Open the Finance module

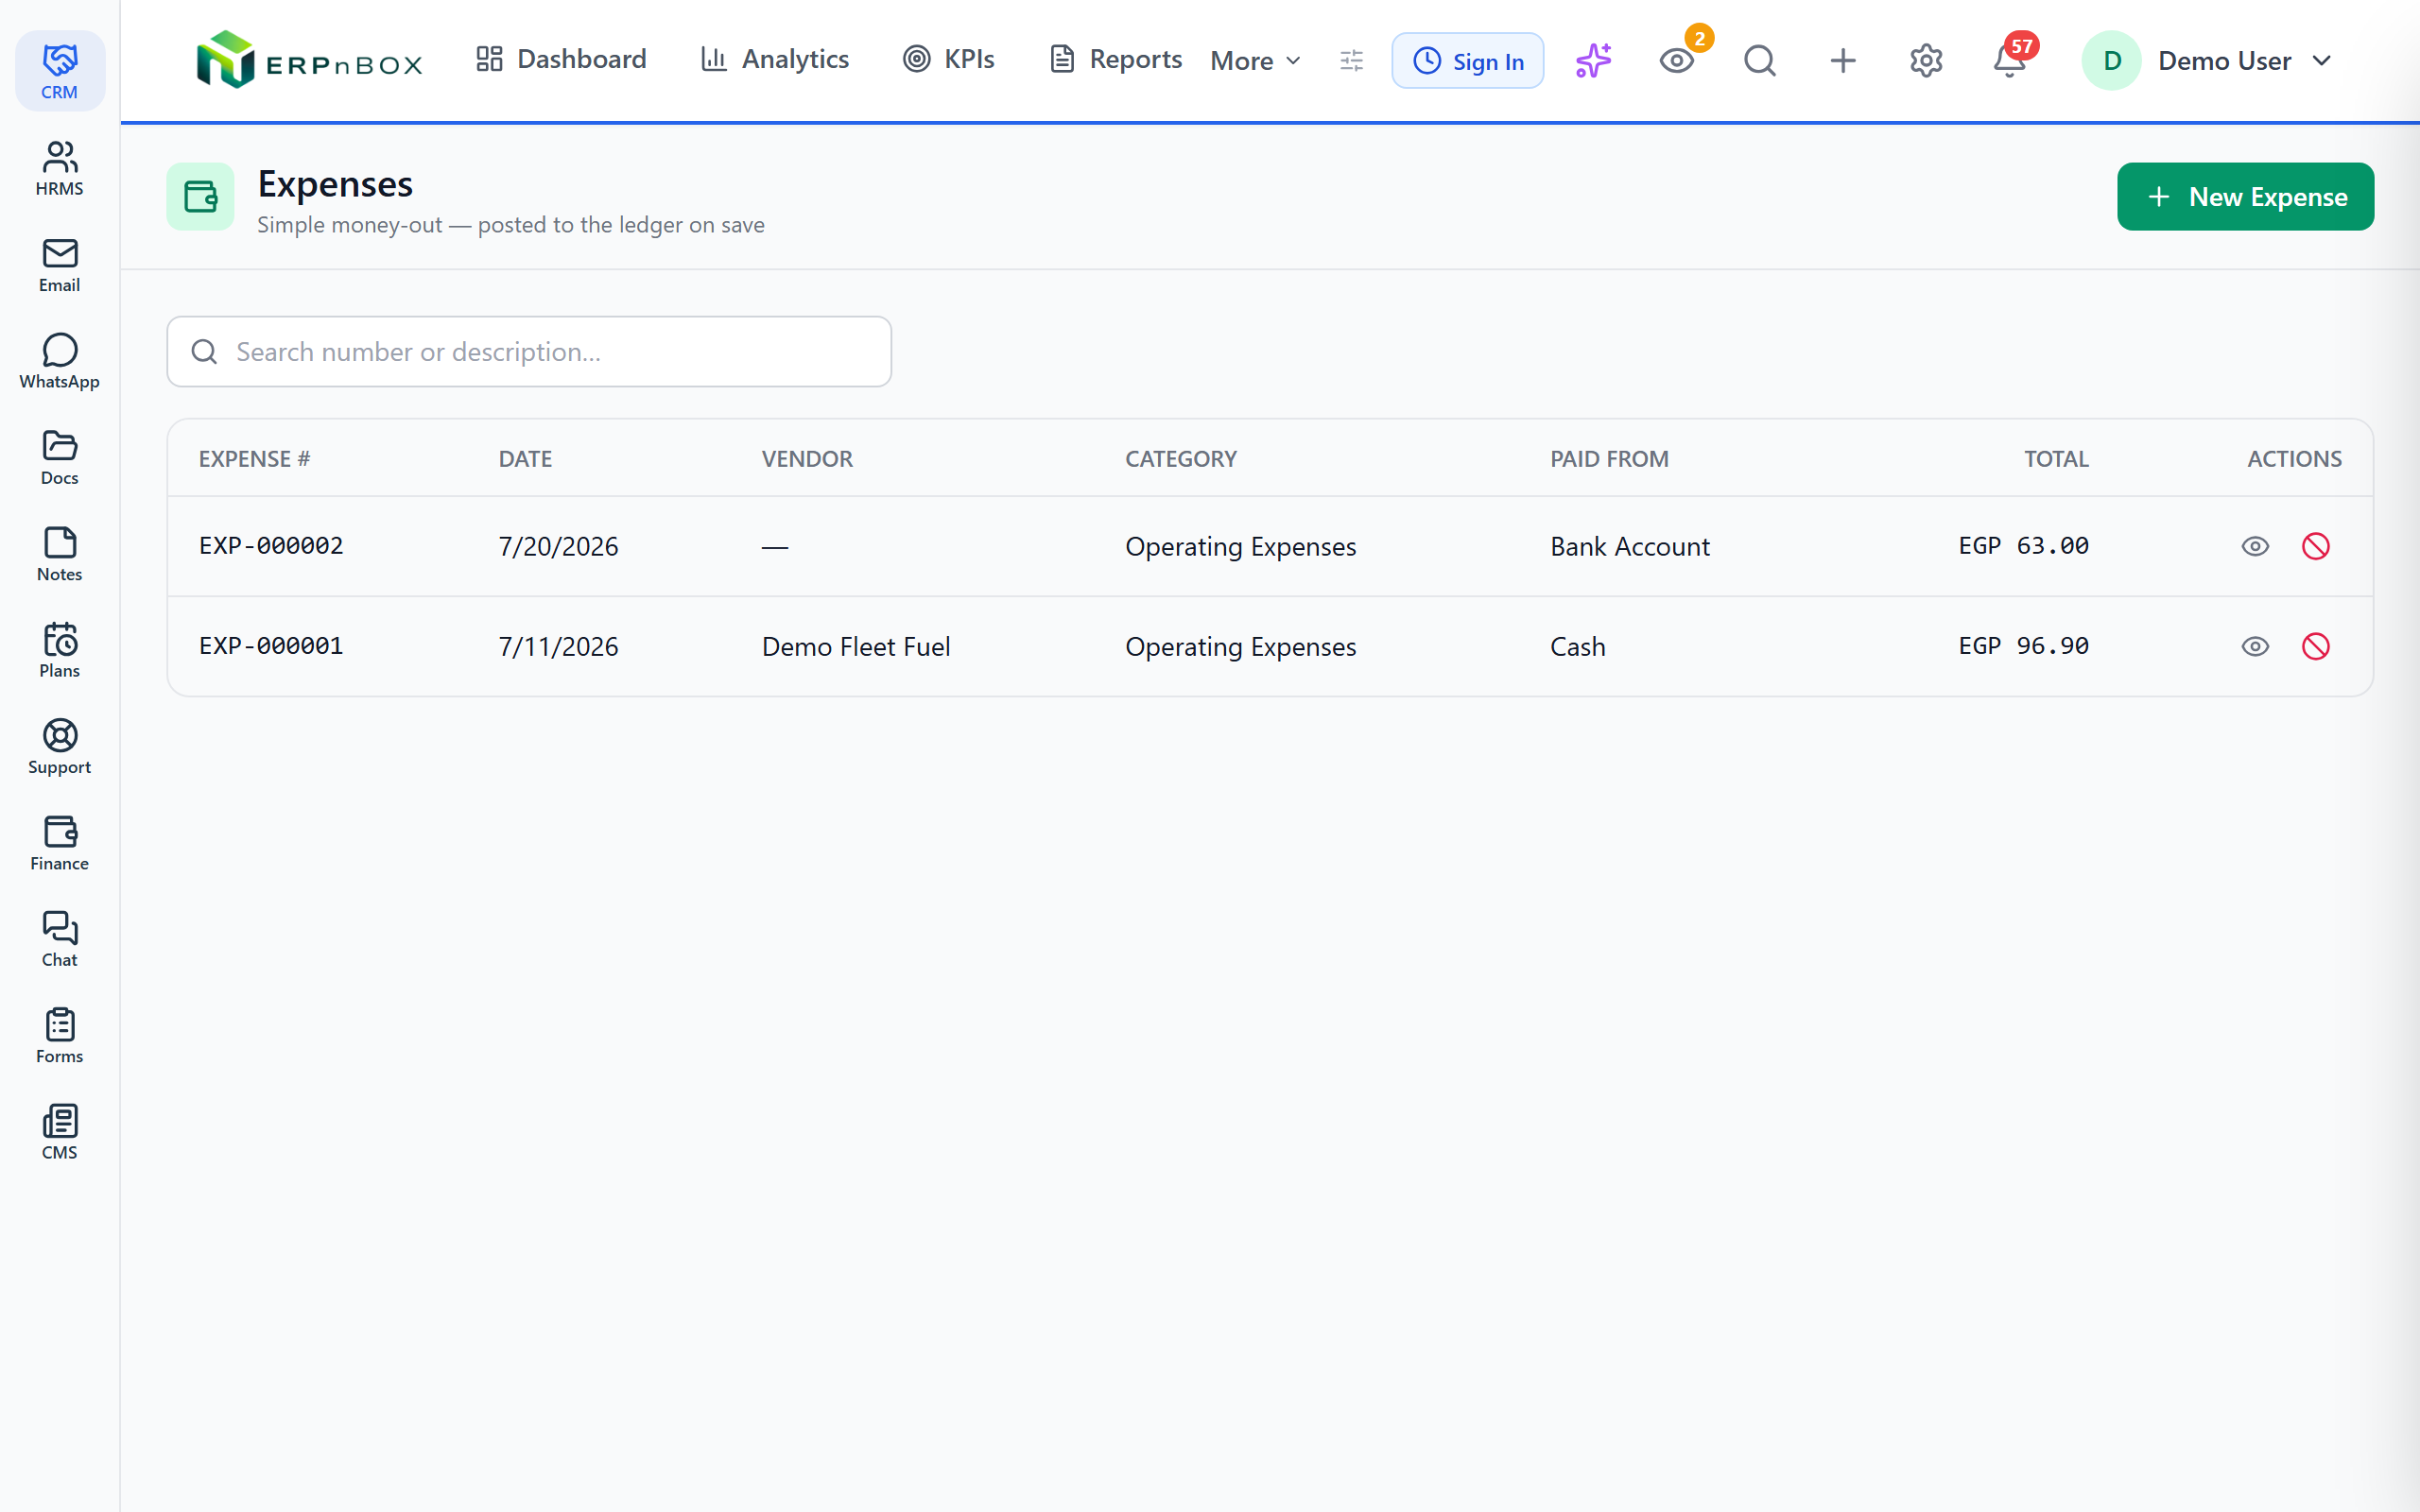[60, 843]
